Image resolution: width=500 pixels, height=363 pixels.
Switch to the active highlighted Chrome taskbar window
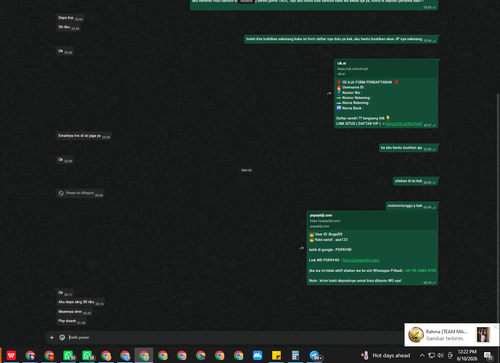coord(144,355)
